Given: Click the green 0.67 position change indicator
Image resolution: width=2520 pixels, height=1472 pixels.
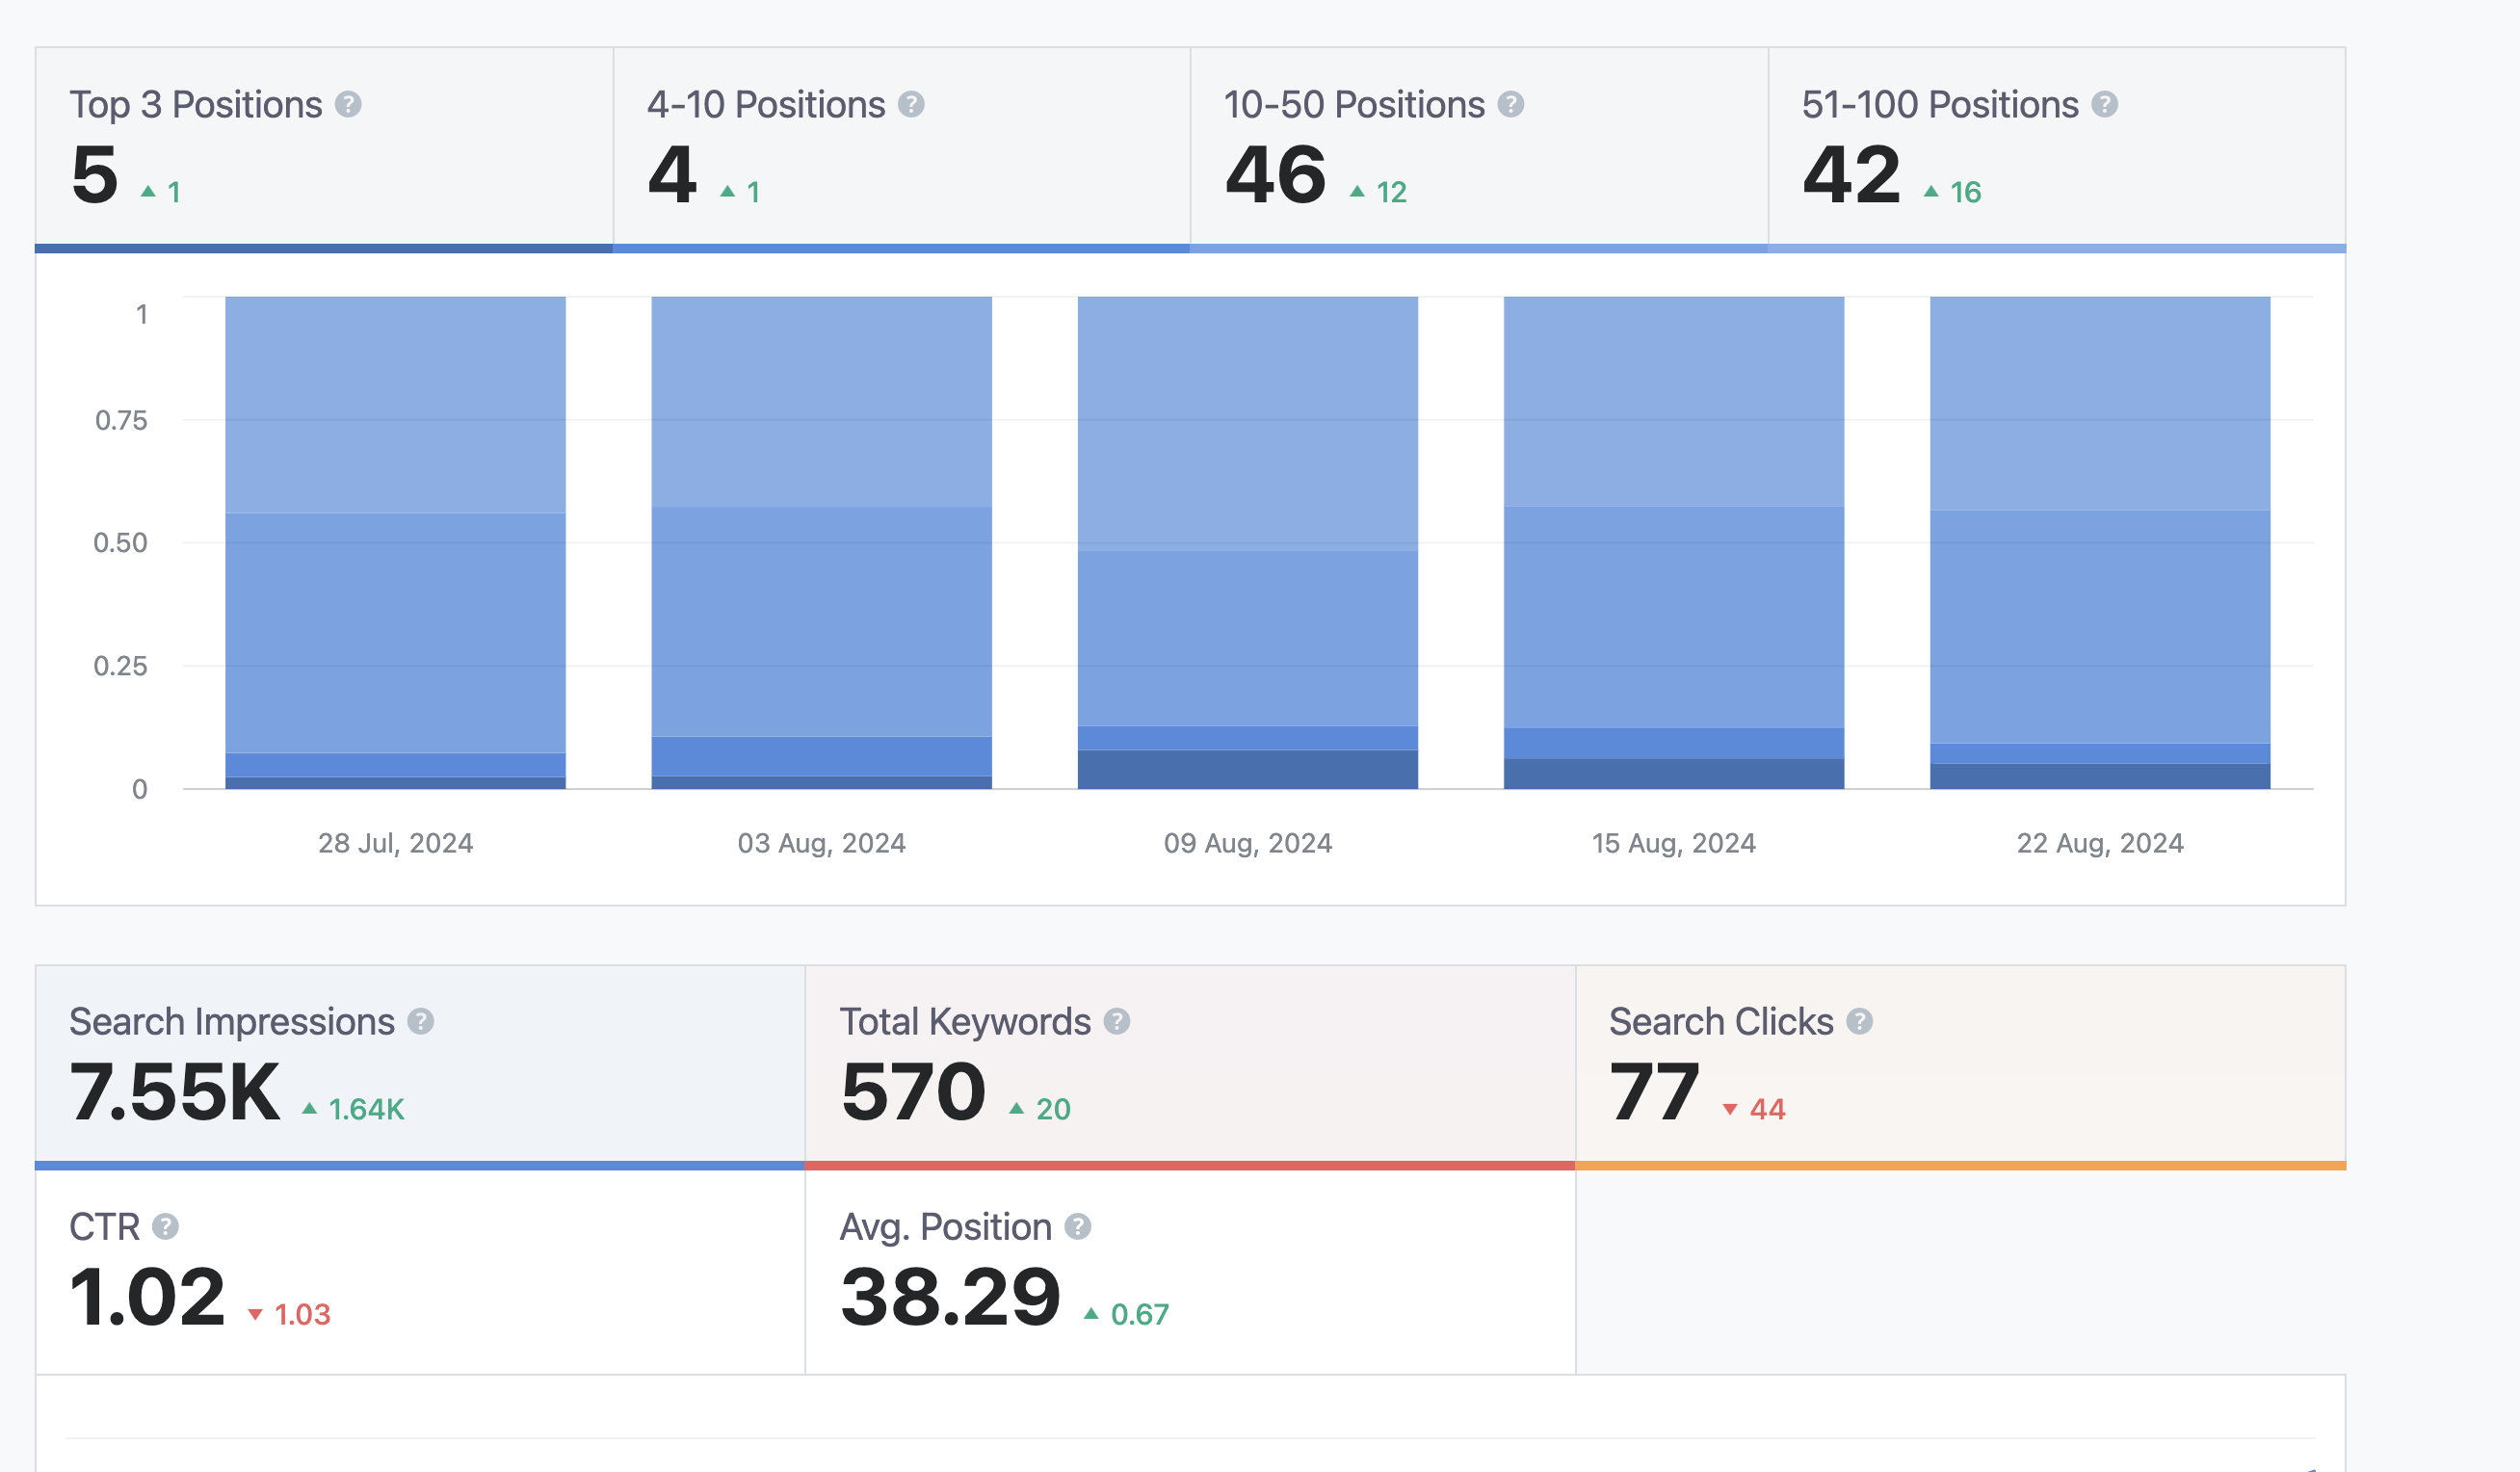Looking at the screenshot, I should click(1127, 1314).
